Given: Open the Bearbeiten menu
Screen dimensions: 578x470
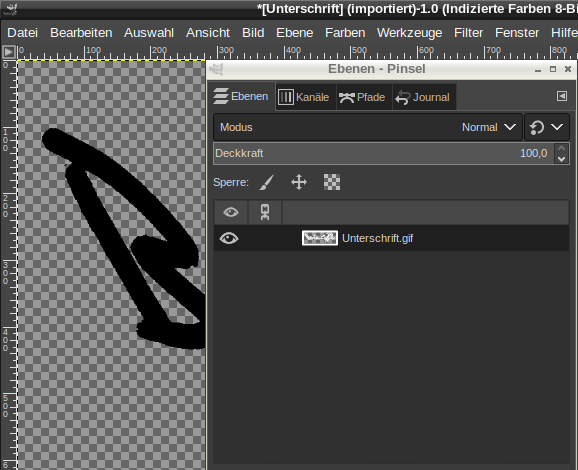Looking at the screenshot, I should click(x=81, y=33).
